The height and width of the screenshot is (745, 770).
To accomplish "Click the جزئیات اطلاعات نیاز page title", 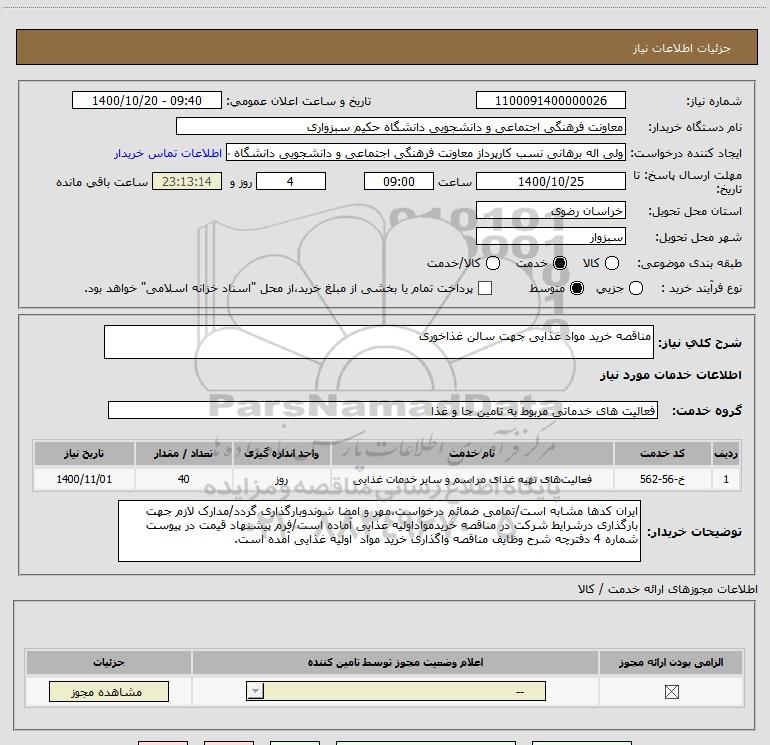I will coord(682,48).
